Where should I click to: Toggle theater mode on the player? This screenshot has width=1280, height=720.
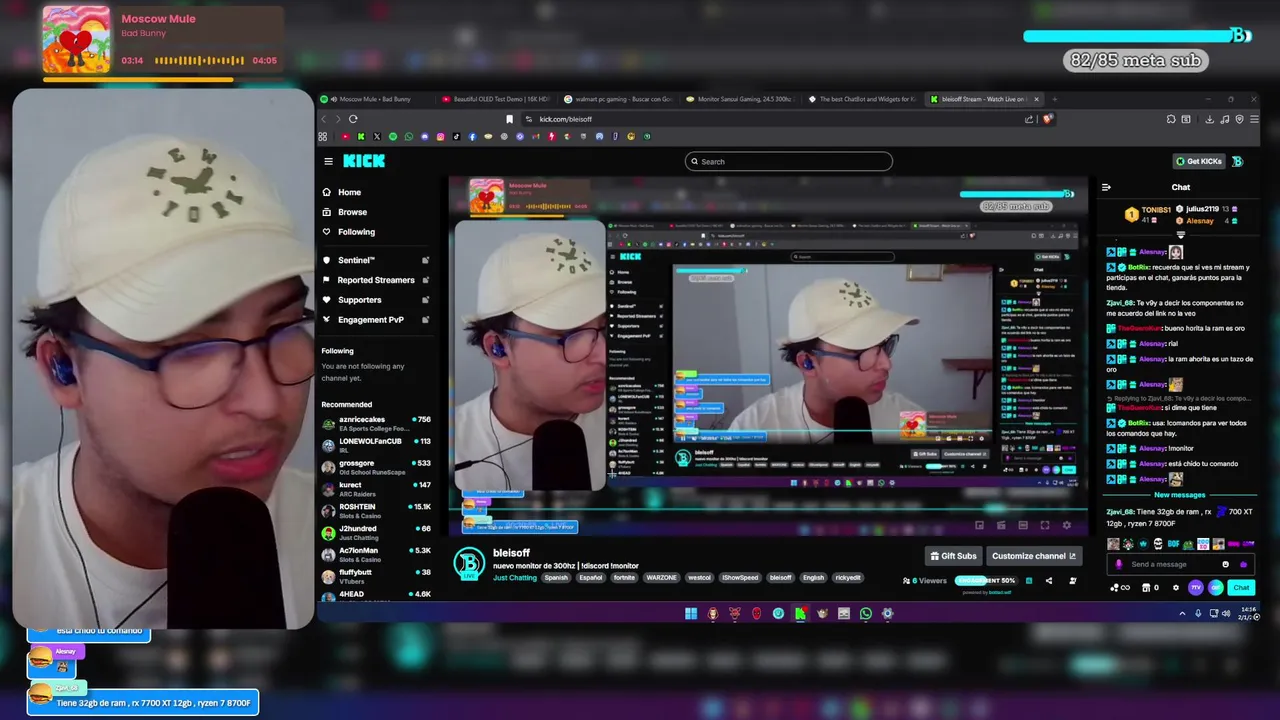pyautogui.click(x=1023, y=525)
